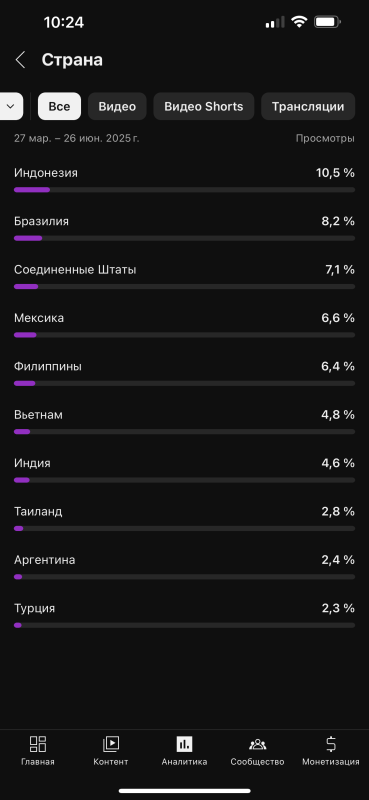Select the Видео filter chip

point(117,106)
